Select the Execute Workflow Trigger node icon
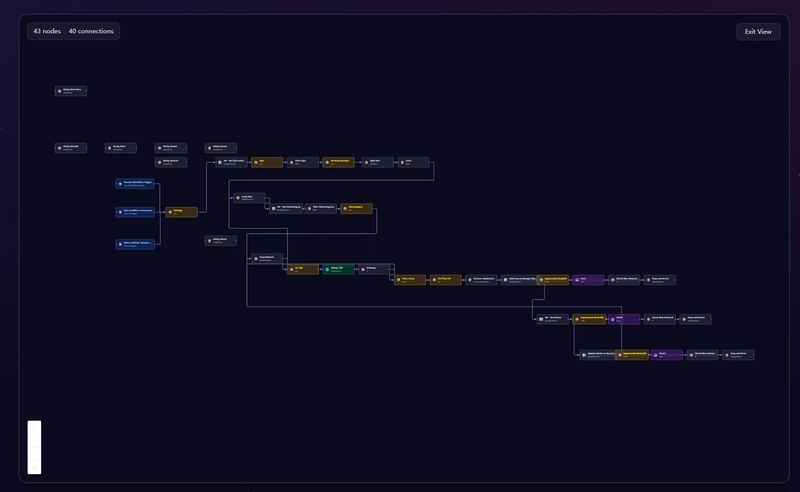The image size is (800, 492). click(120, 183)
